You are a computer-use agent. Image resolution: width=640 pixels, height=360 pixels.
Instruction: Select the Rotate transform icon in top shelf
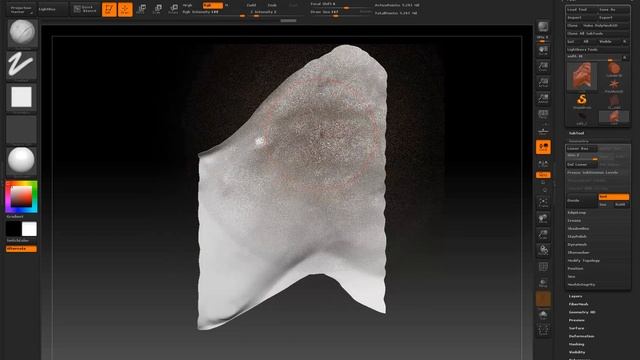[x=173, y=9]
